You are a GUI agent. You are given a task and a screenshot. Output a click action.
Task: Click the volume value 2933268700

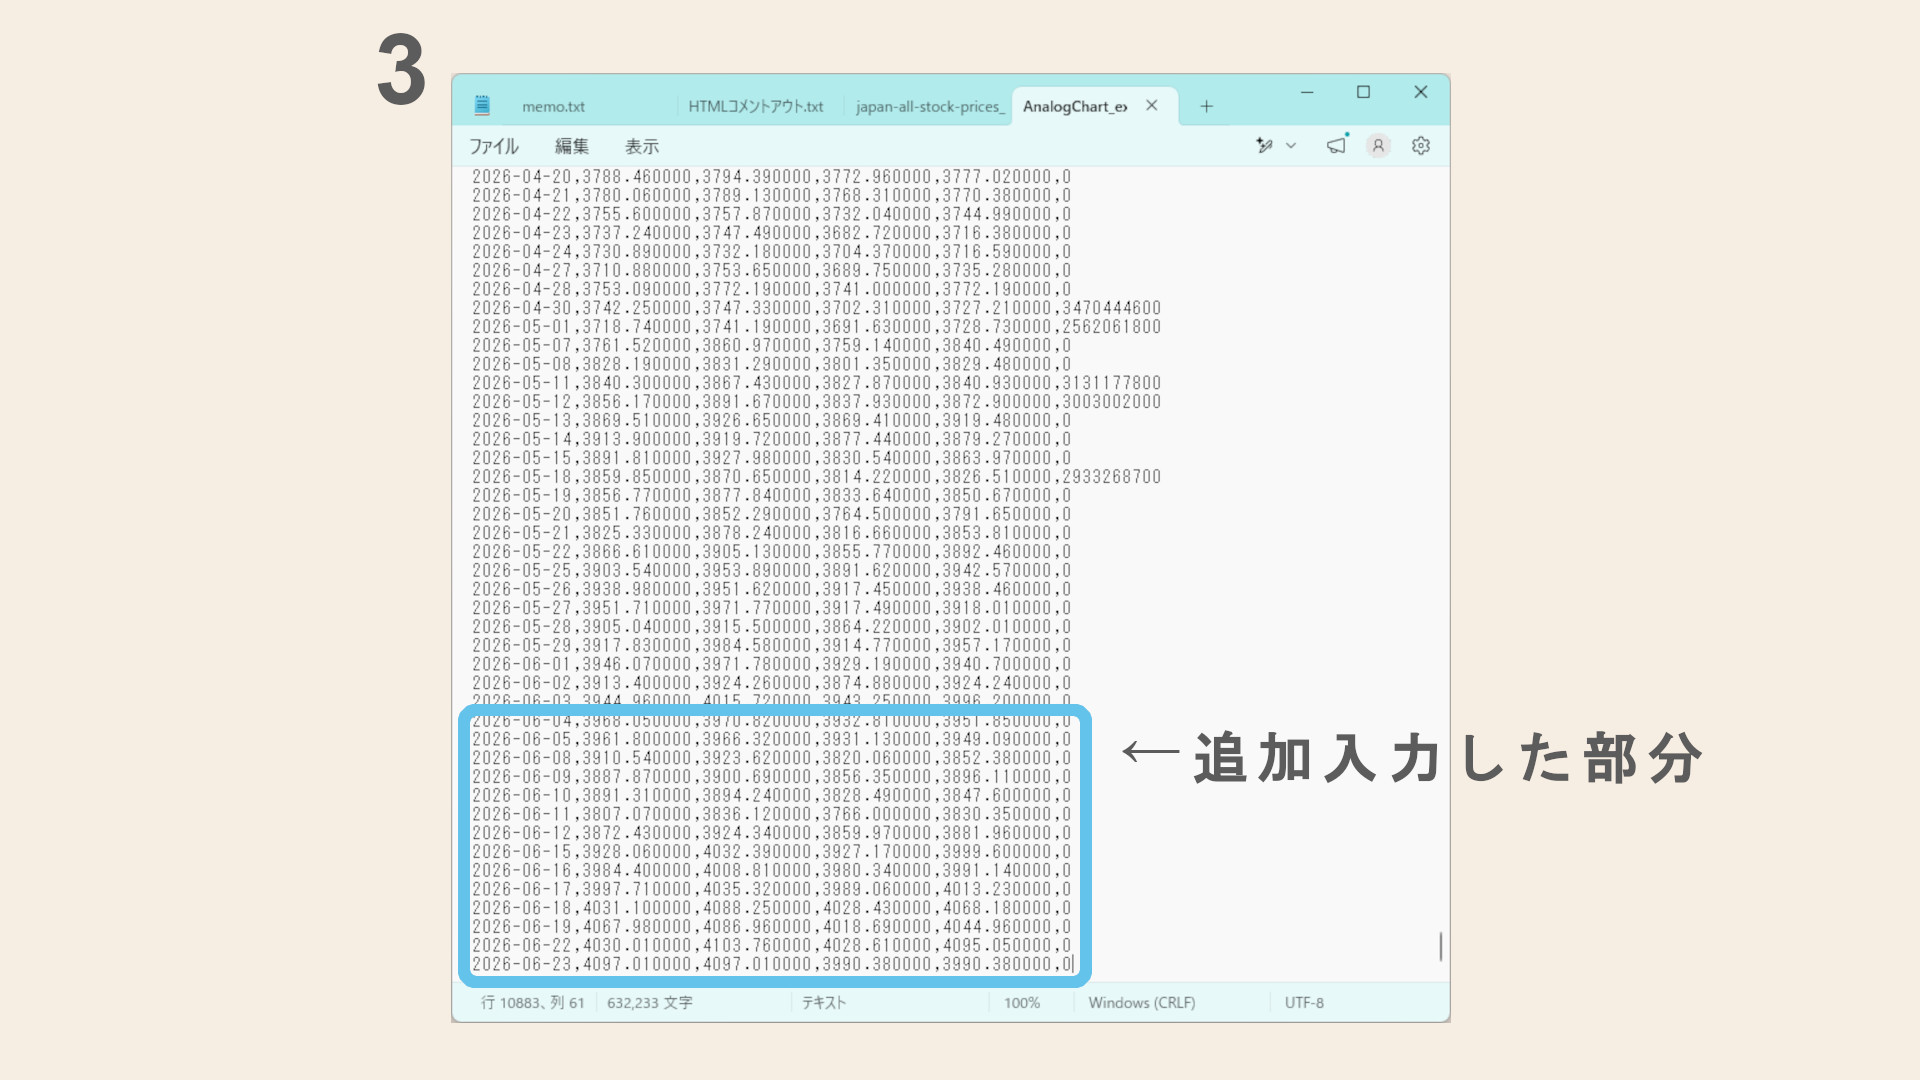pyautogui.click(x=1111, y=477)
